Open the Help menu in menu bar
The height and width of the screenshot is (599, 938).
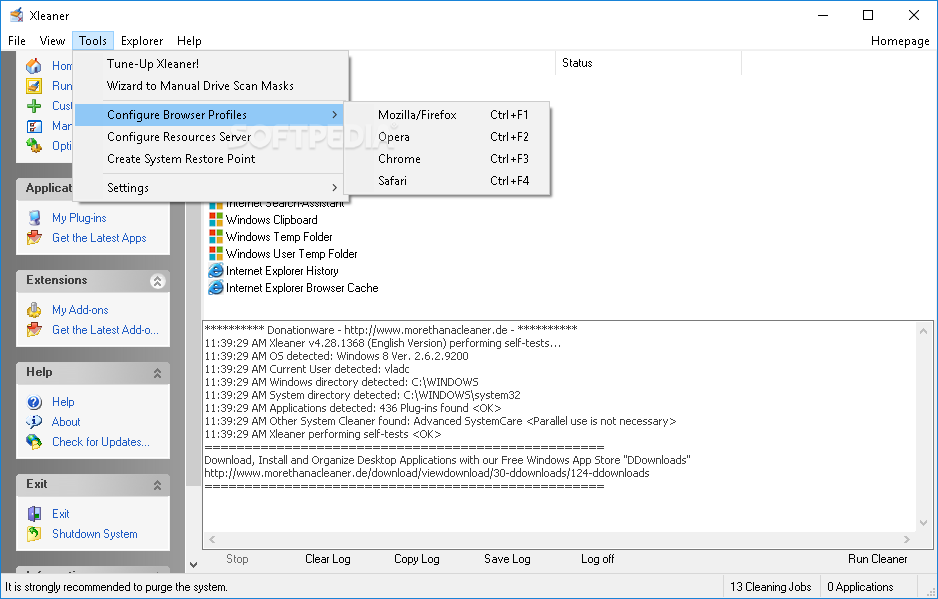click(x=189, y=41)
